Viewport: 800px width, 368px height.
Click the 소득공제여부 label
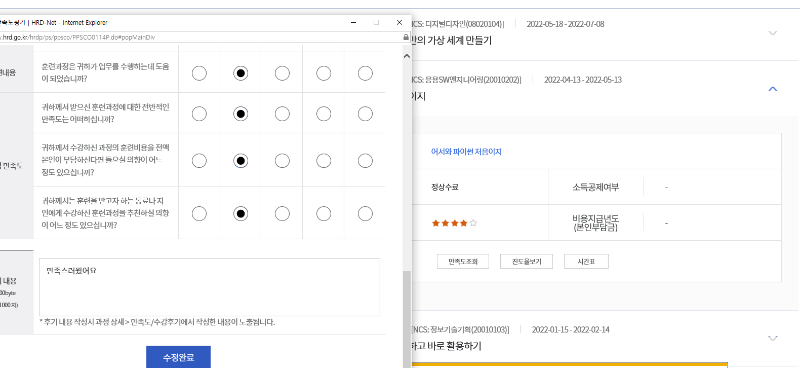coord(595,187)
